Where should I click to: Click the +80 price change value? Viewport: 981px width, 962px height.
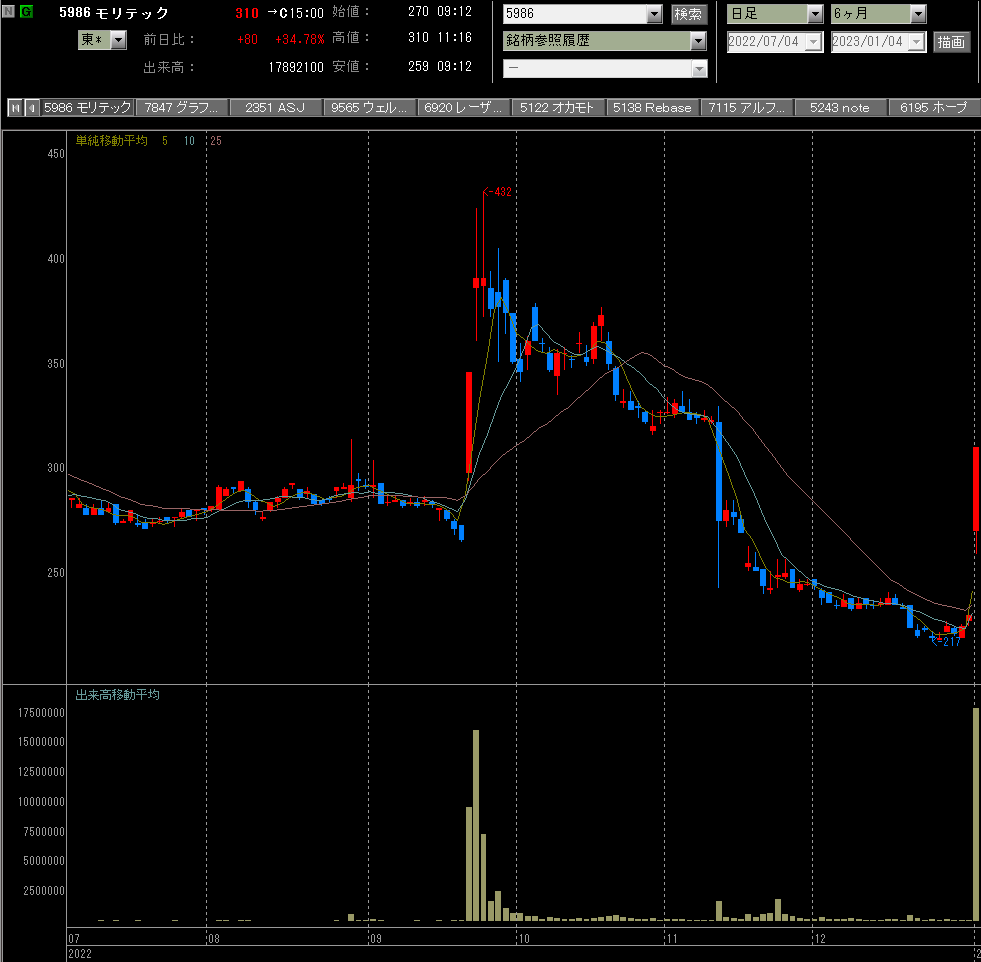click(x=247, y=39)
